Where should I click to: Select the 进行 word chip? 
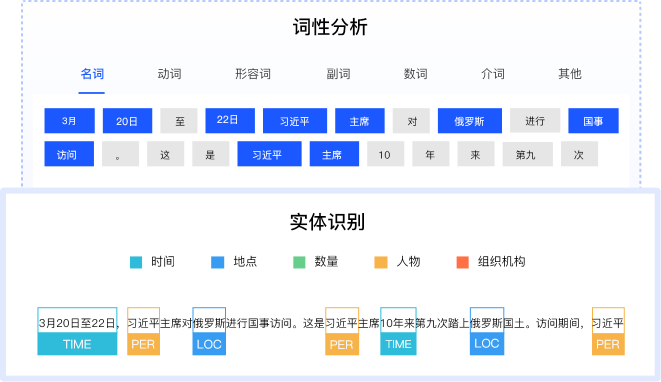click(x=535, y=121)
